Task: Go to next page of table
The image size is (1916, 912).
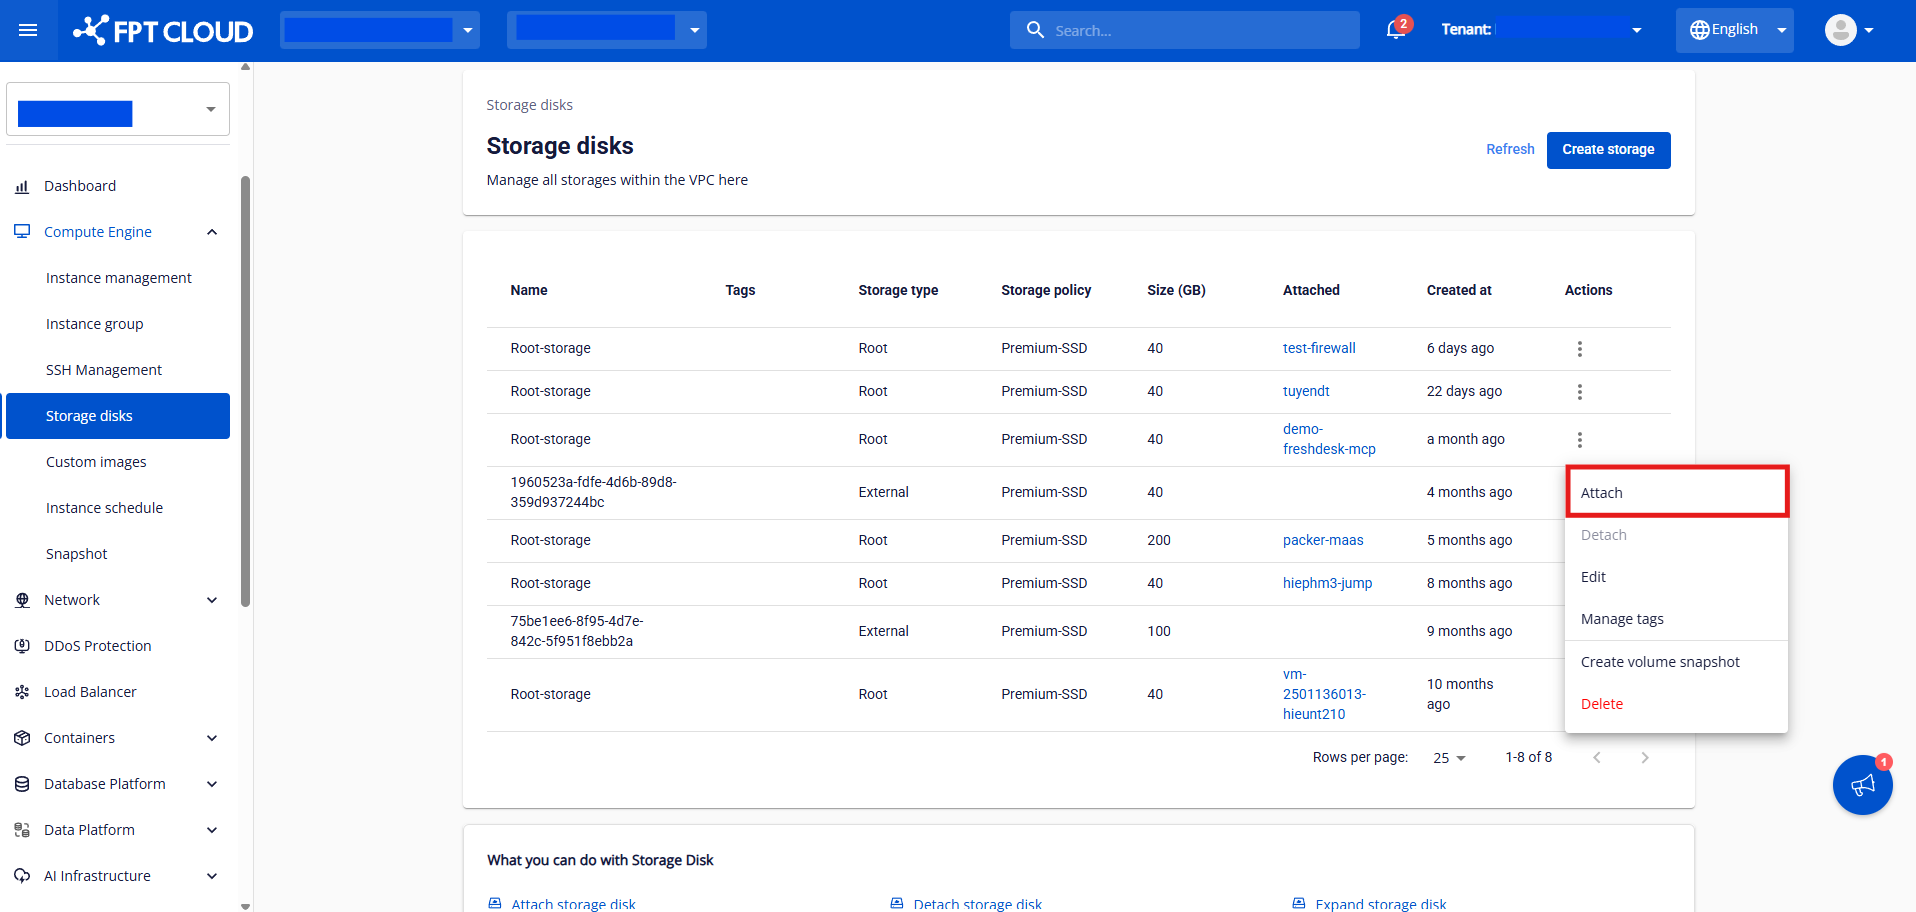Action: point(1644,758)
